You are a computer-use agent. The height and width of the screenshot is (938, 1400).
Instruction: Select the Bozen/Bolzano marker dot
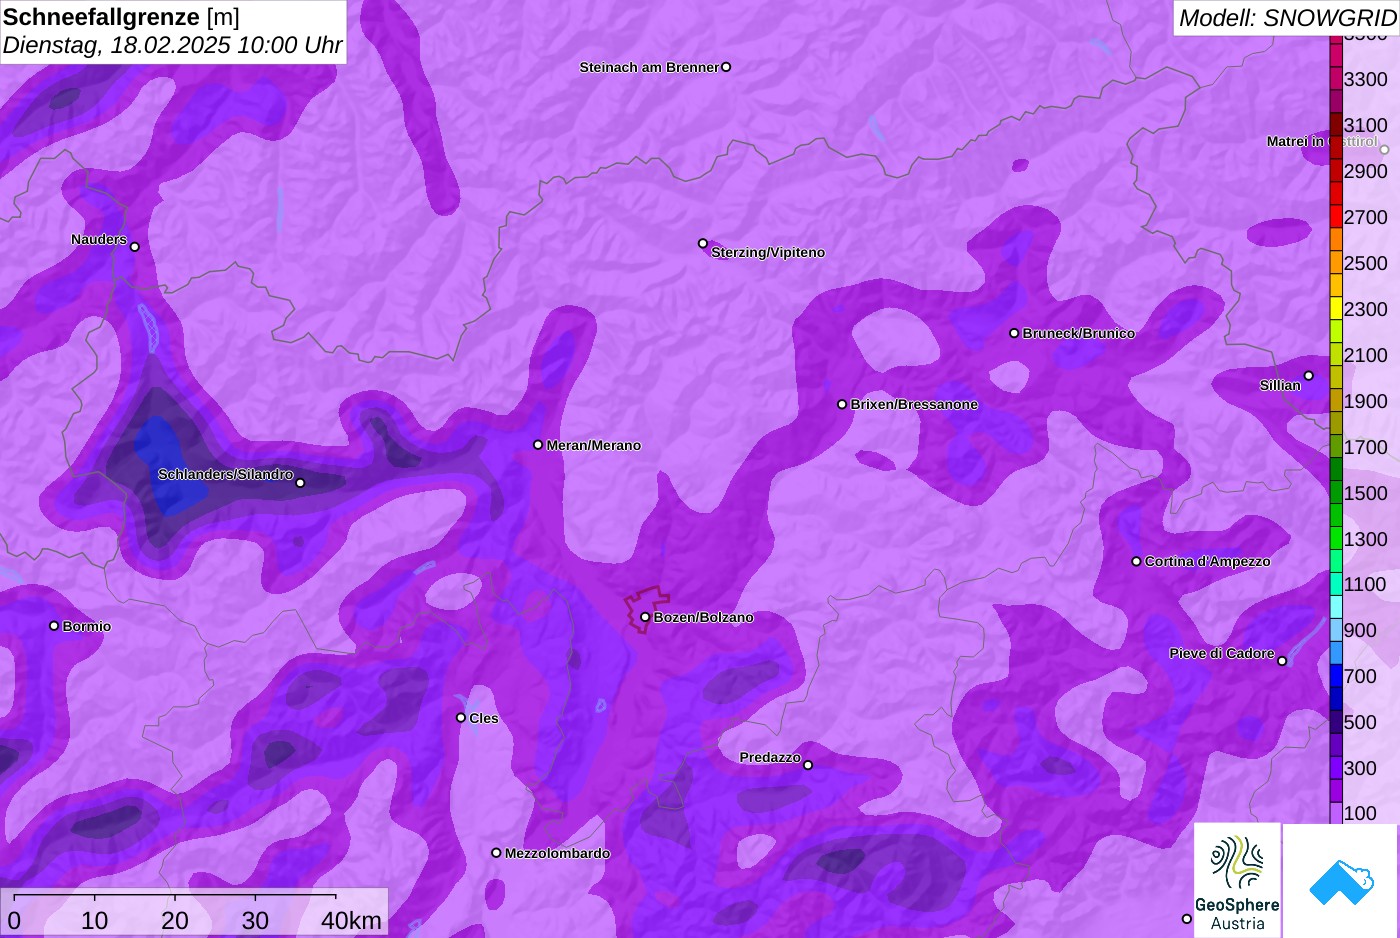click(x=645, y=617)
